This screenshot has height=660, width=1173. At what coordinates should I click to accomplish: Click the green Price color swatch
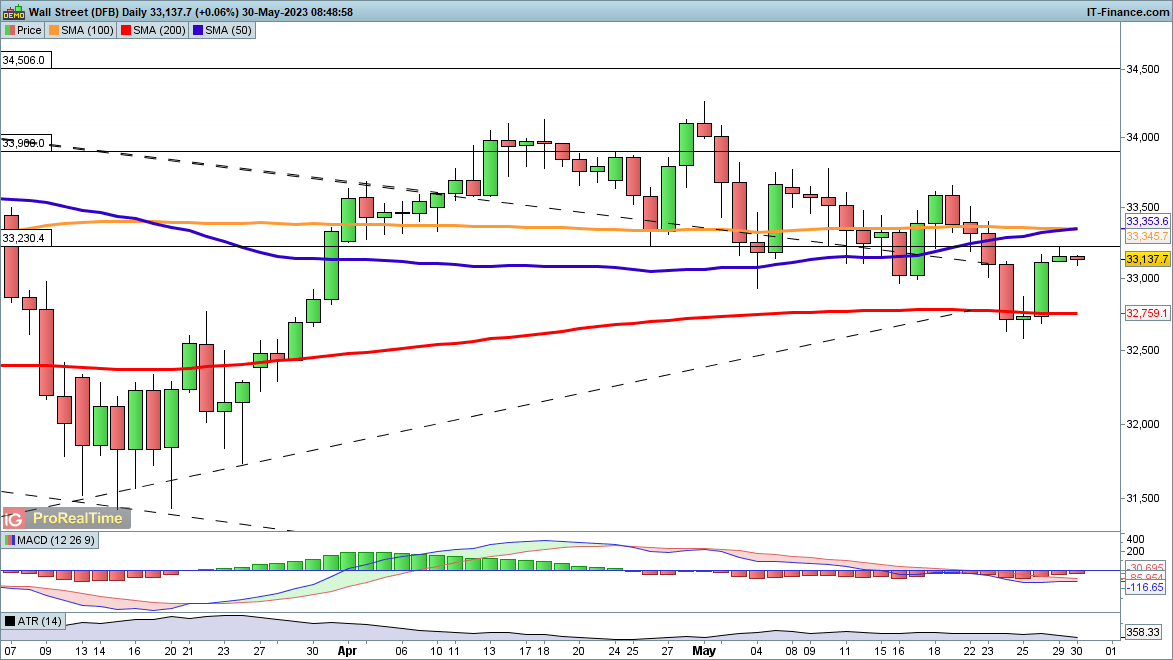point(10,30)
